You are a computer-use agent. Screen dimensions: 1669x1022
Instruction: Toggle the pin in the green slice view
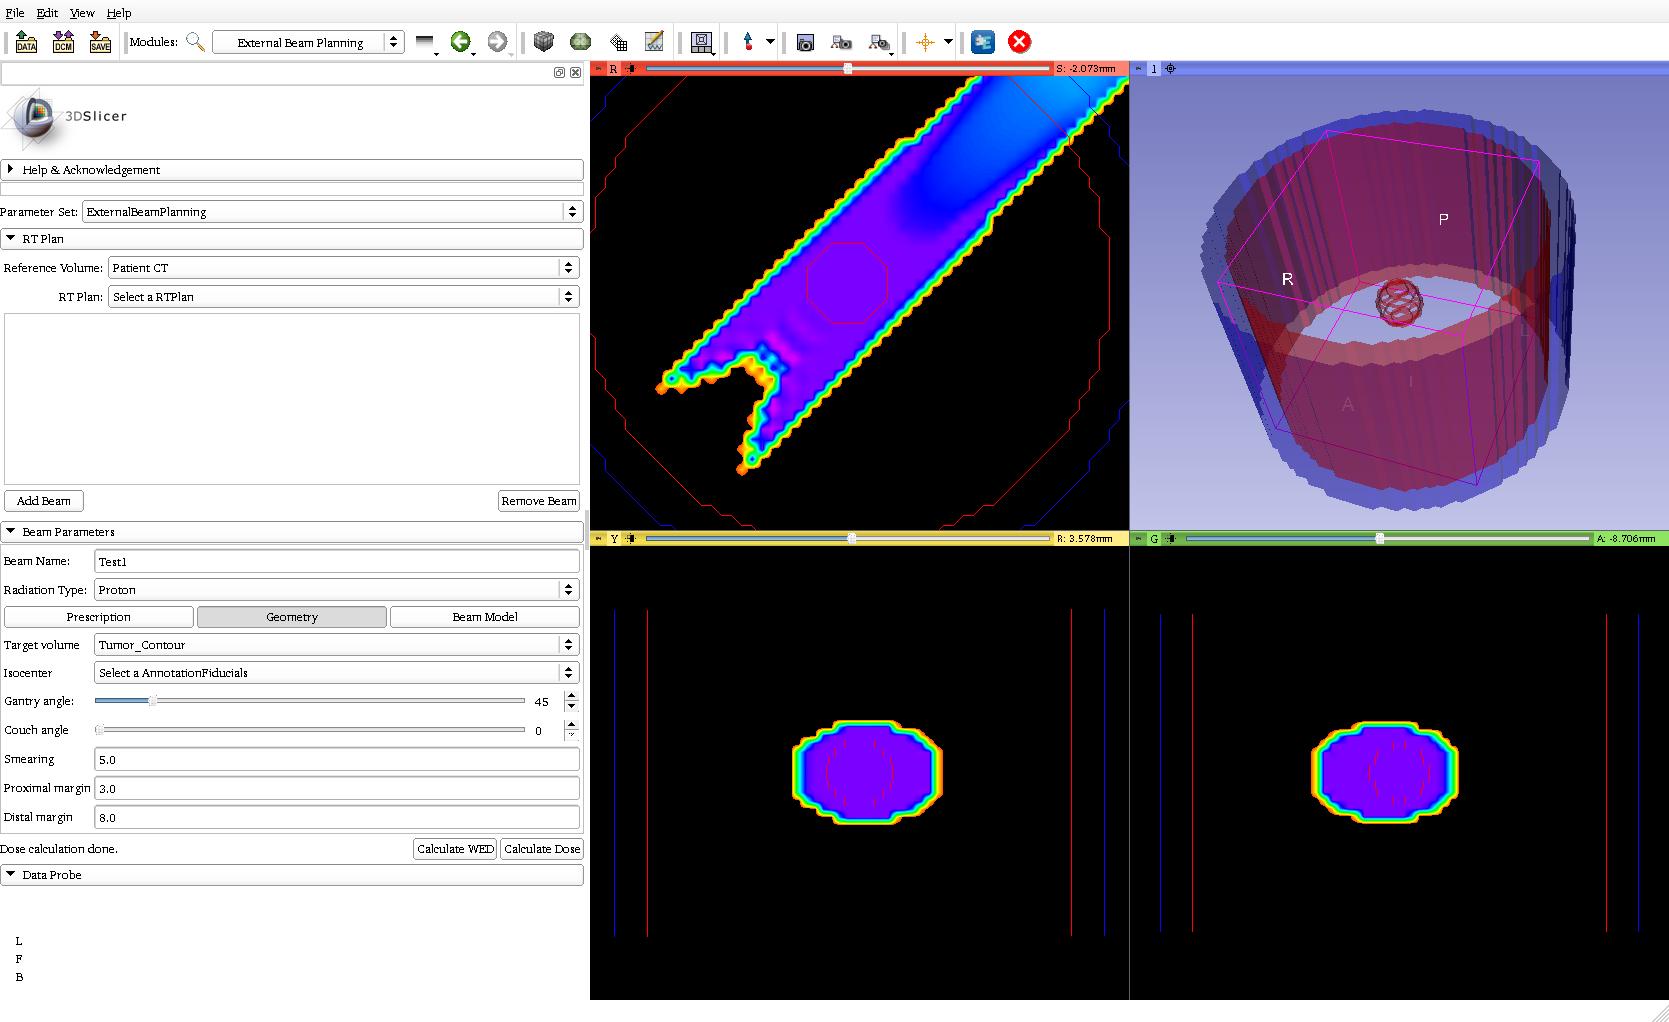point(1139,539)
